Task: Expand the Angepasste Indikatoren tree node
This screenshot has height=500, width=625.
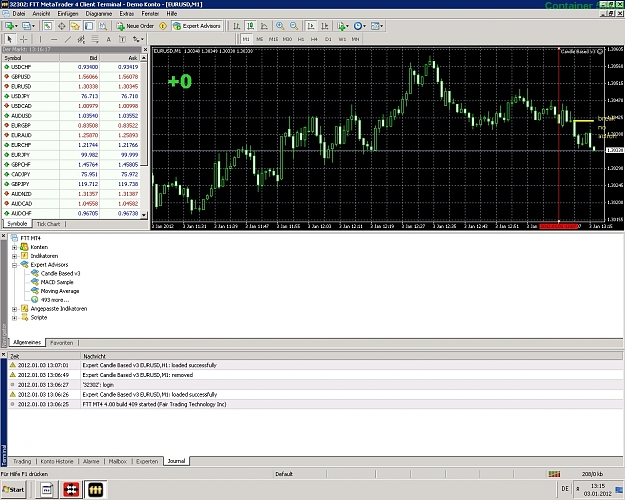Action: [14, 309]
